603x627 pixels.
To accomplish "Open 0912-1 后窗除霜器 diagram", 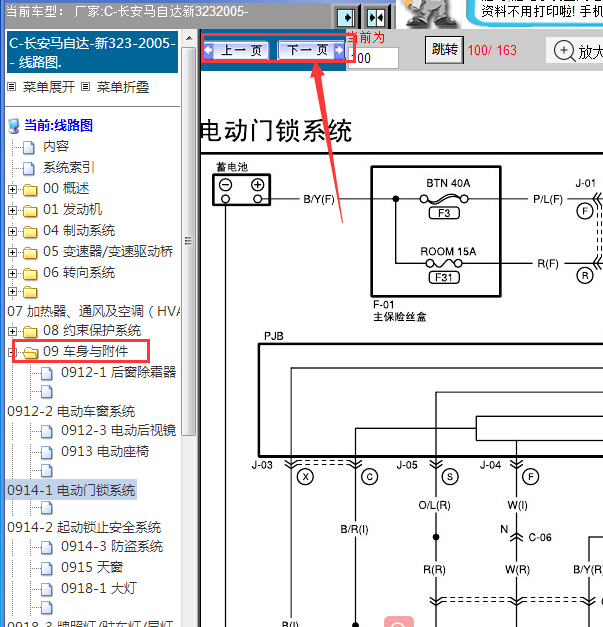I will [118, 372].
